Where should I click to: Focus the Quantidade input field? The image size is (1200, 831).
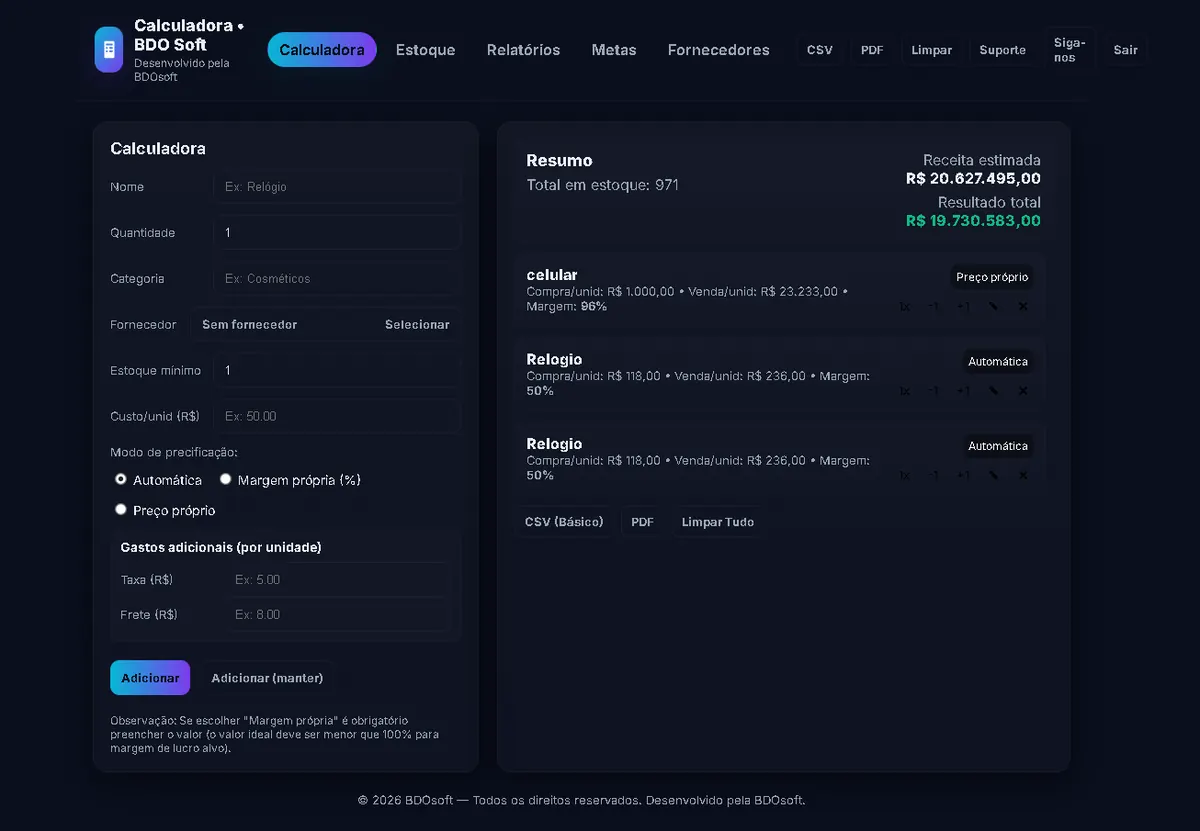337,233
